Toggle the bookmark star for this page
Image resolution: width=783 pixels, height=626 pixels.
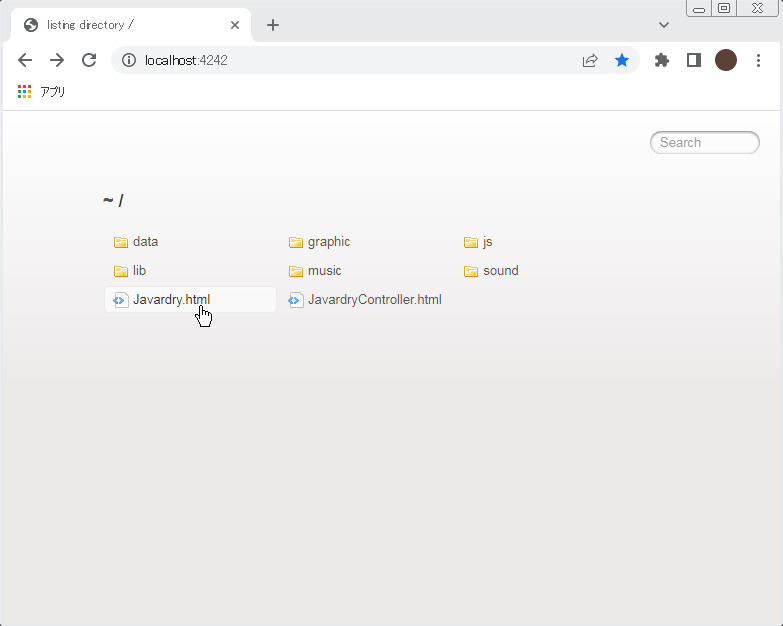point(622,60)
